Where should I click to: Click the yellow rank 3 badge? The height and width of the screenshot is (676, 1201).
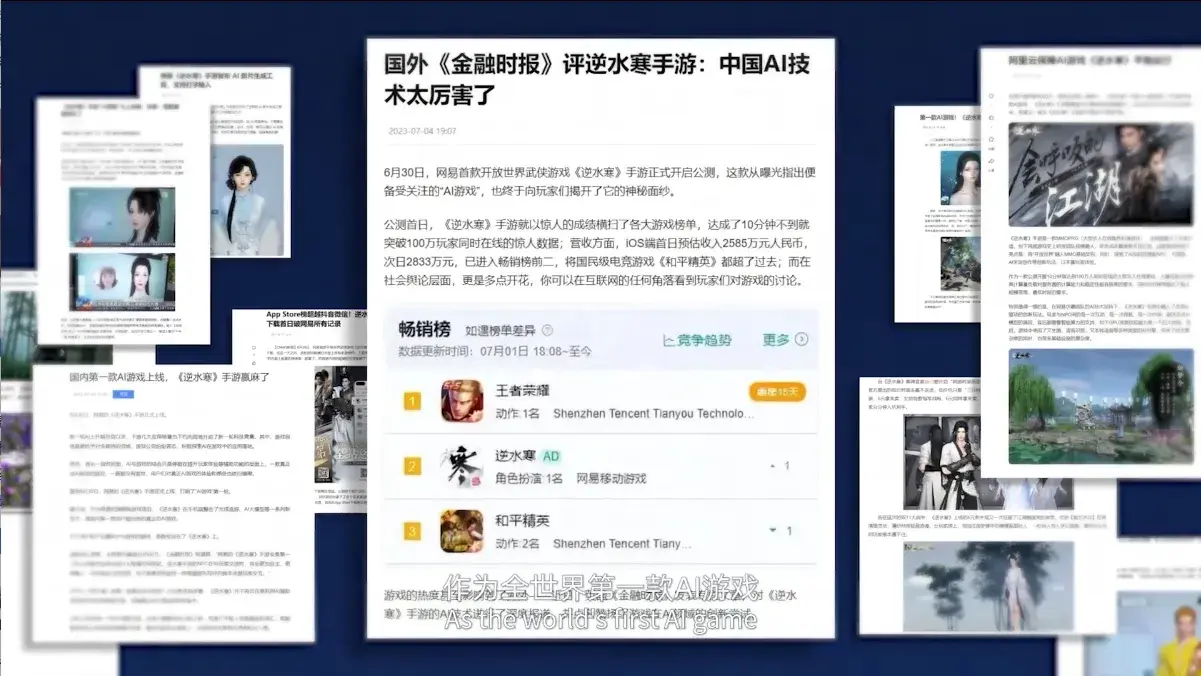pos(412,531)
